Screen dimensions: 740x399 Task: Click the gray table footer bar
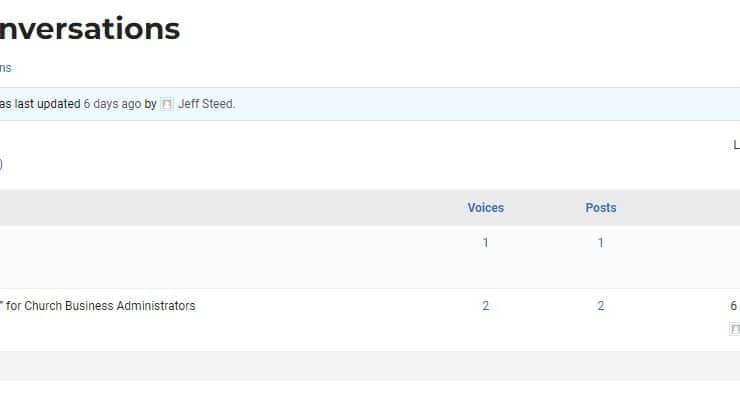tap(370, 366)
